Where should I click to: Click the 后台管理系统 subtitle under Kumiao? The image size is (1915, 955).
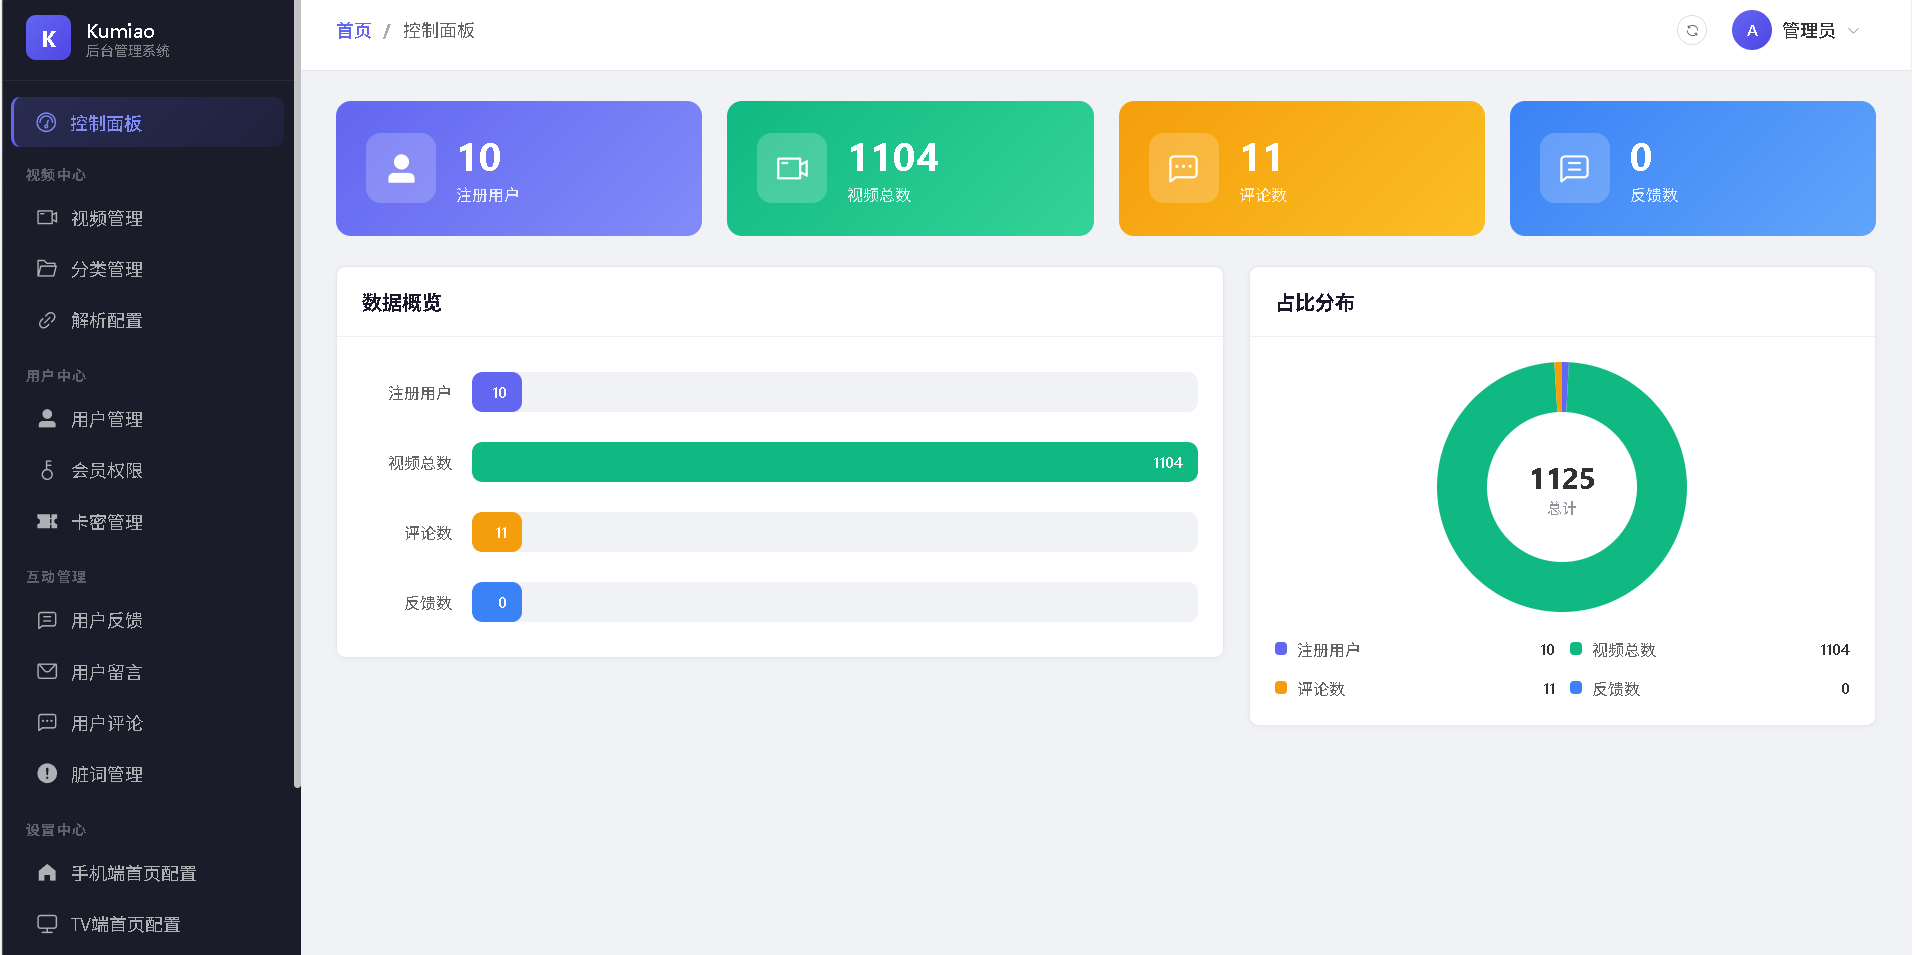(x=128, y=51)
